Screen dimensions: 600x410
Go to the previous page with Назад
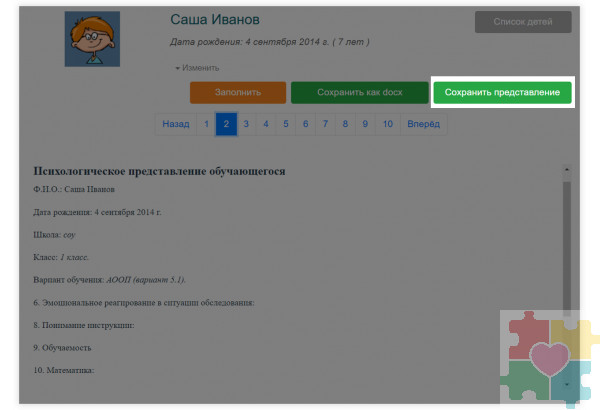[x=175, y=125]
